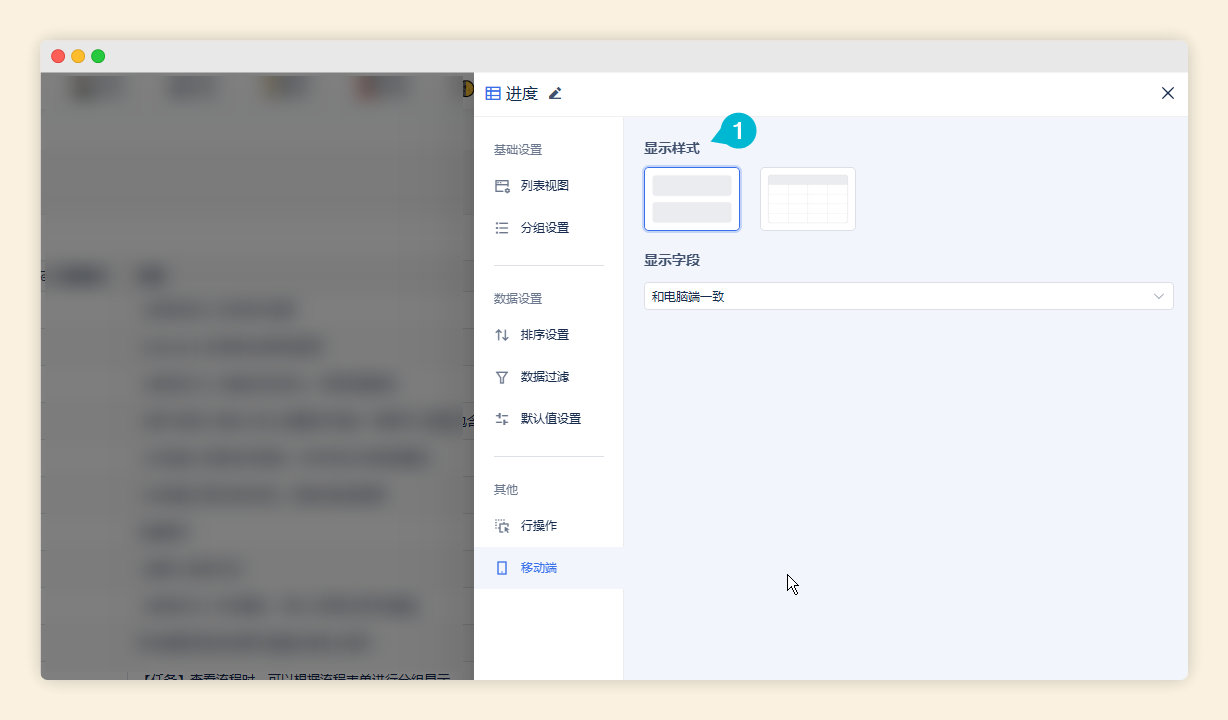Expand the 和电脑端一致 selector chevron

coord(1158,296)
